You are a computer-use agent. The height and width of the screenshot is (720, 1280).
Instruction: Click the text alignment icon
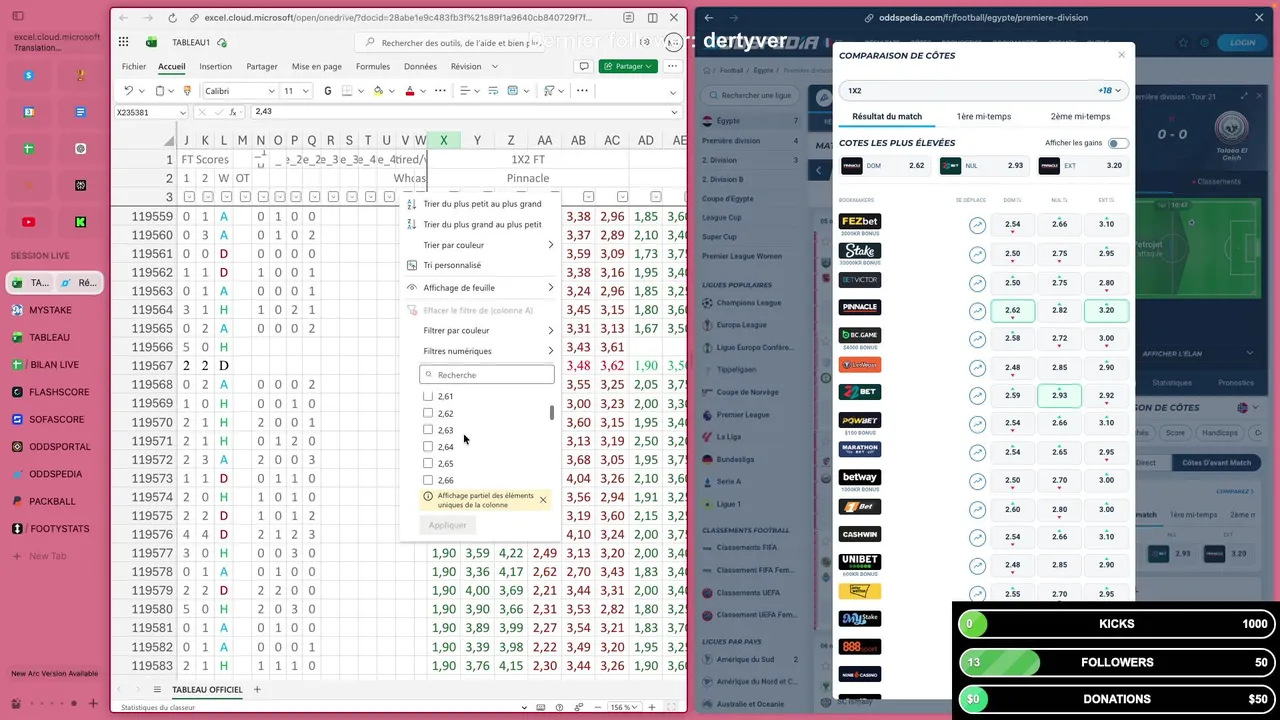click(x=463, y=91)
